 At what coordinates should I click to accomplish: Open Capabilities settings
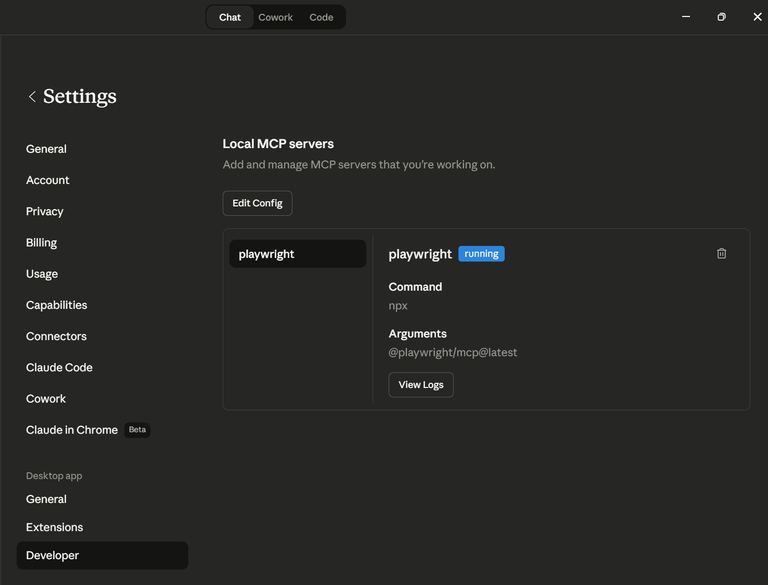(56, 305)
